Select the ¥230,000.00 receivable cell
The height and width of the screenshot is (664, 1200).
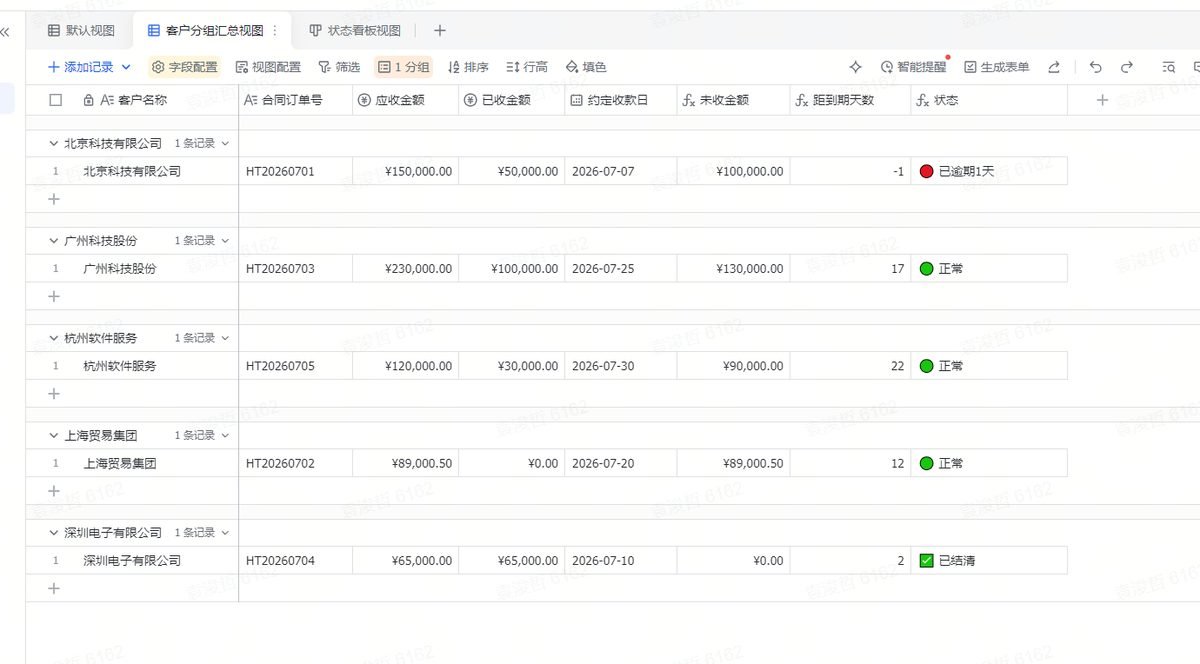pos(406,268)
